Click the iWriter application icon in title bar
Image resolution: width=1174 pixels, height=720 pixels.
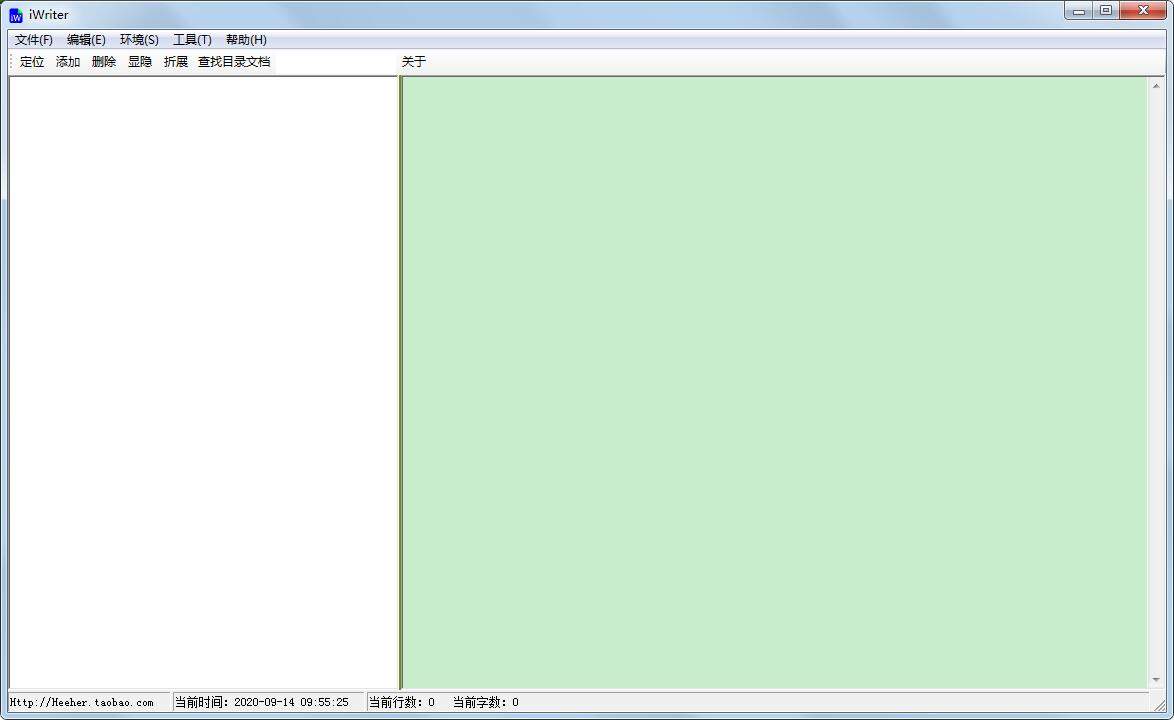[15, 14]
